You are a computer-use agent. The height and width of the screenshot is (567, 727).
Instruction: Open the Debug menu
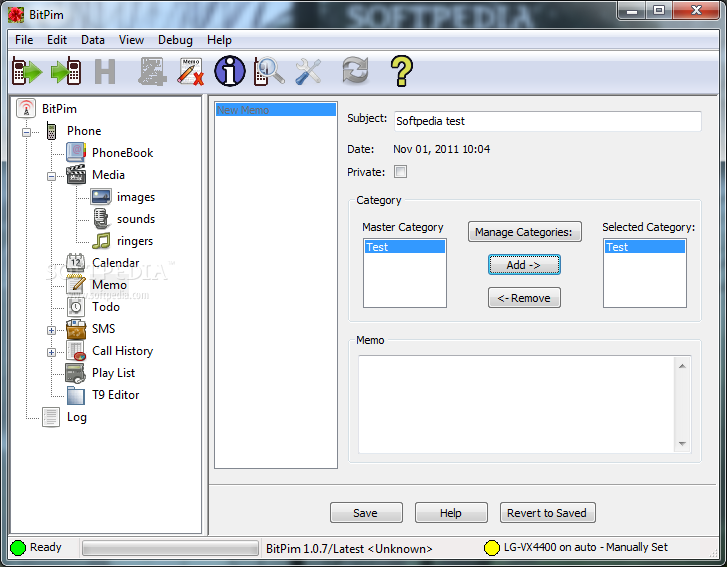coord(175,40)
